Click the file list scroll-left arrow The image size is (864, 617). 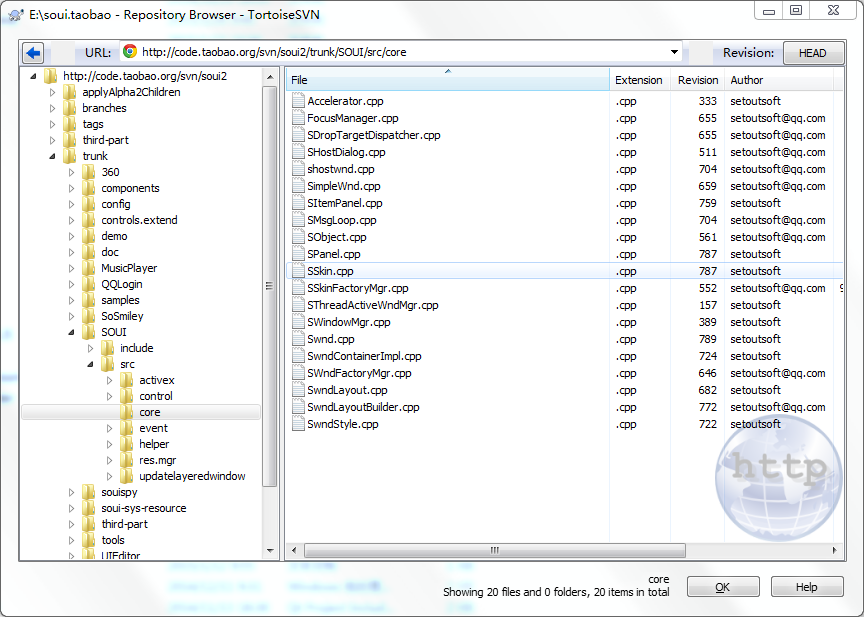294,550
